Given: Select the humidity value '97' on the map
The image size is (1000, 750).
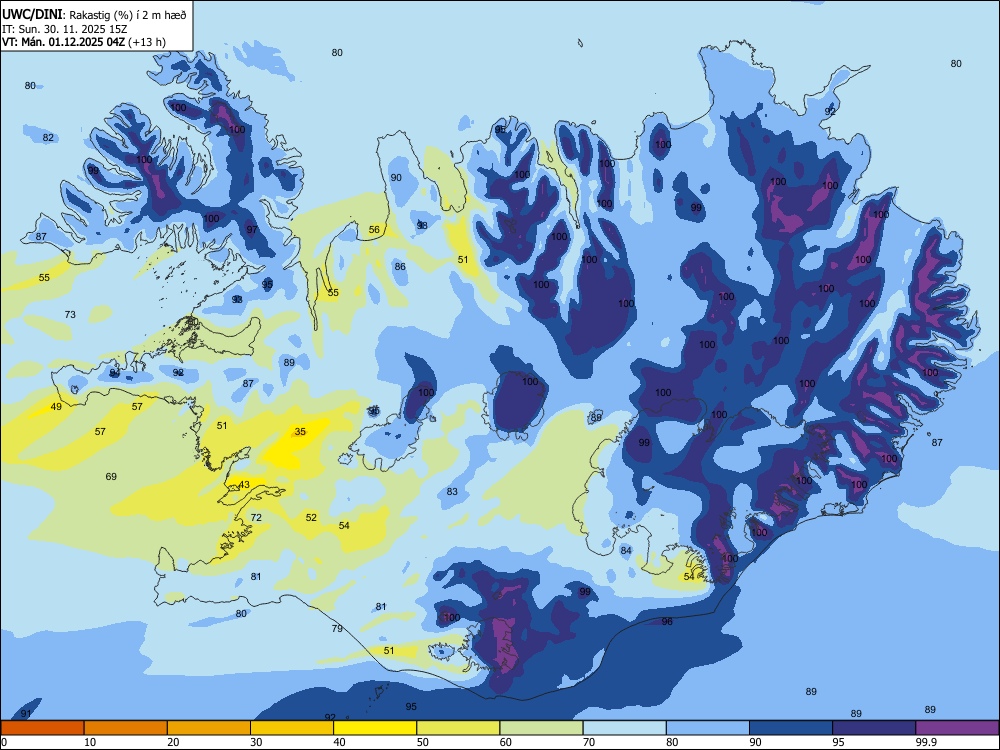Looking at the screenshot, I should 252,230.
